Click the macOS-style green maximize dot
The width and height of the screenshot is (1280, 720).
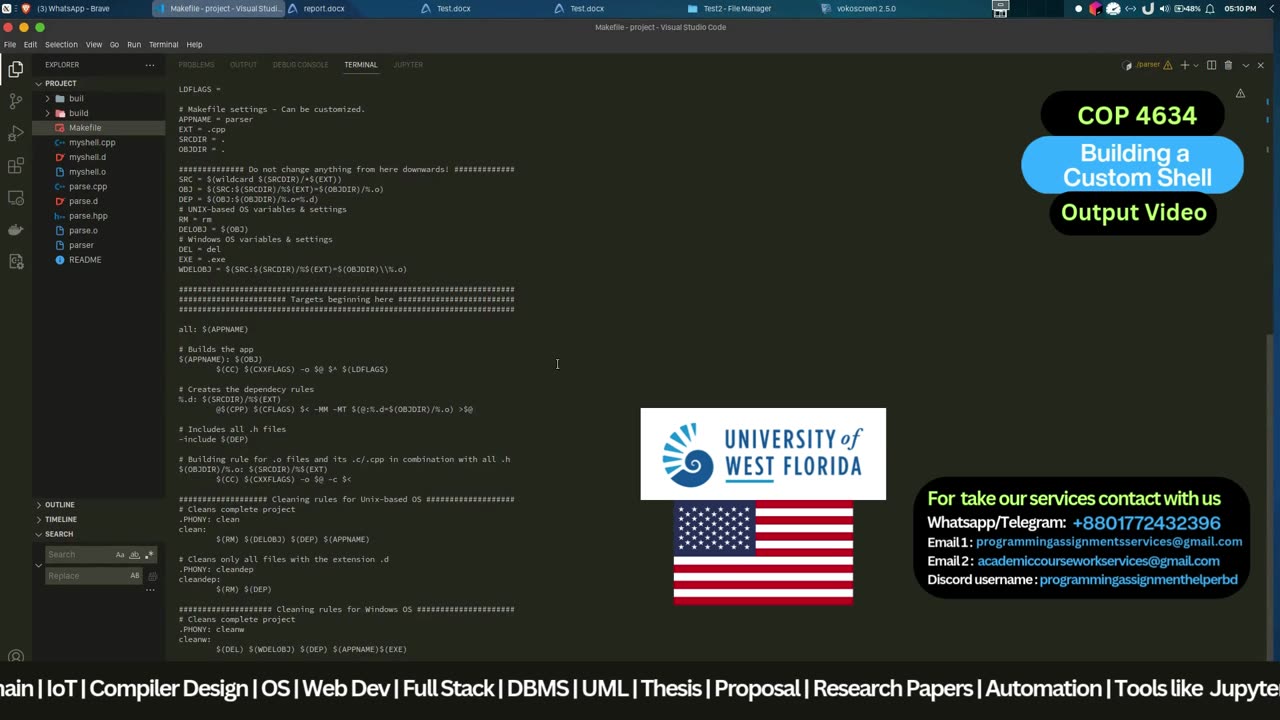pyautogui.click(x=40, y=27)
